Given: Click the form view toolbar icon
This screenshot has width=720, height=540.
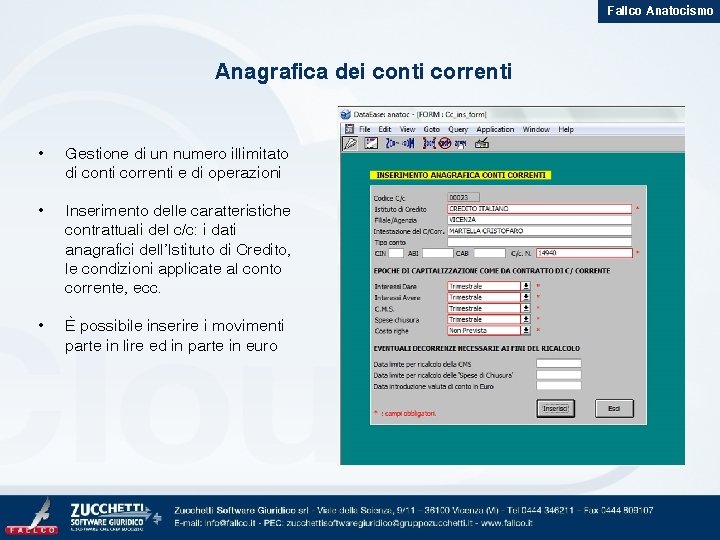Looking at the screenshot, I should 371,144.
